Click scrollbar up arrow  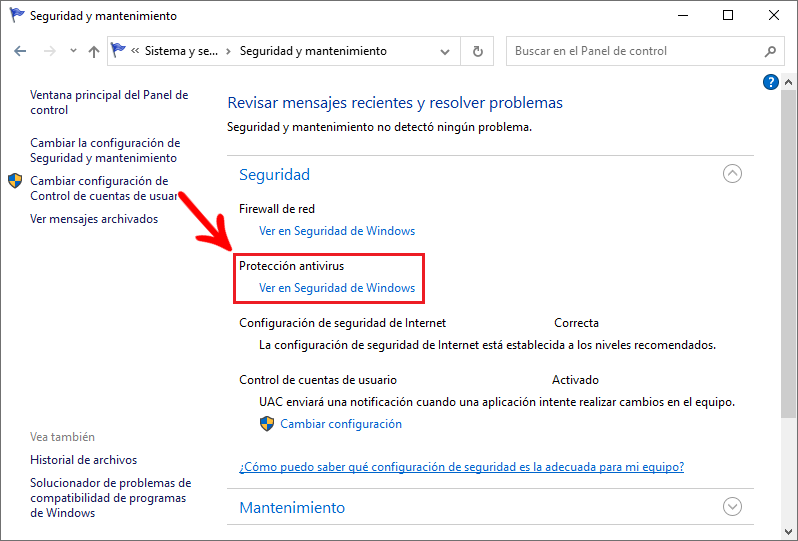click(788, 81)
